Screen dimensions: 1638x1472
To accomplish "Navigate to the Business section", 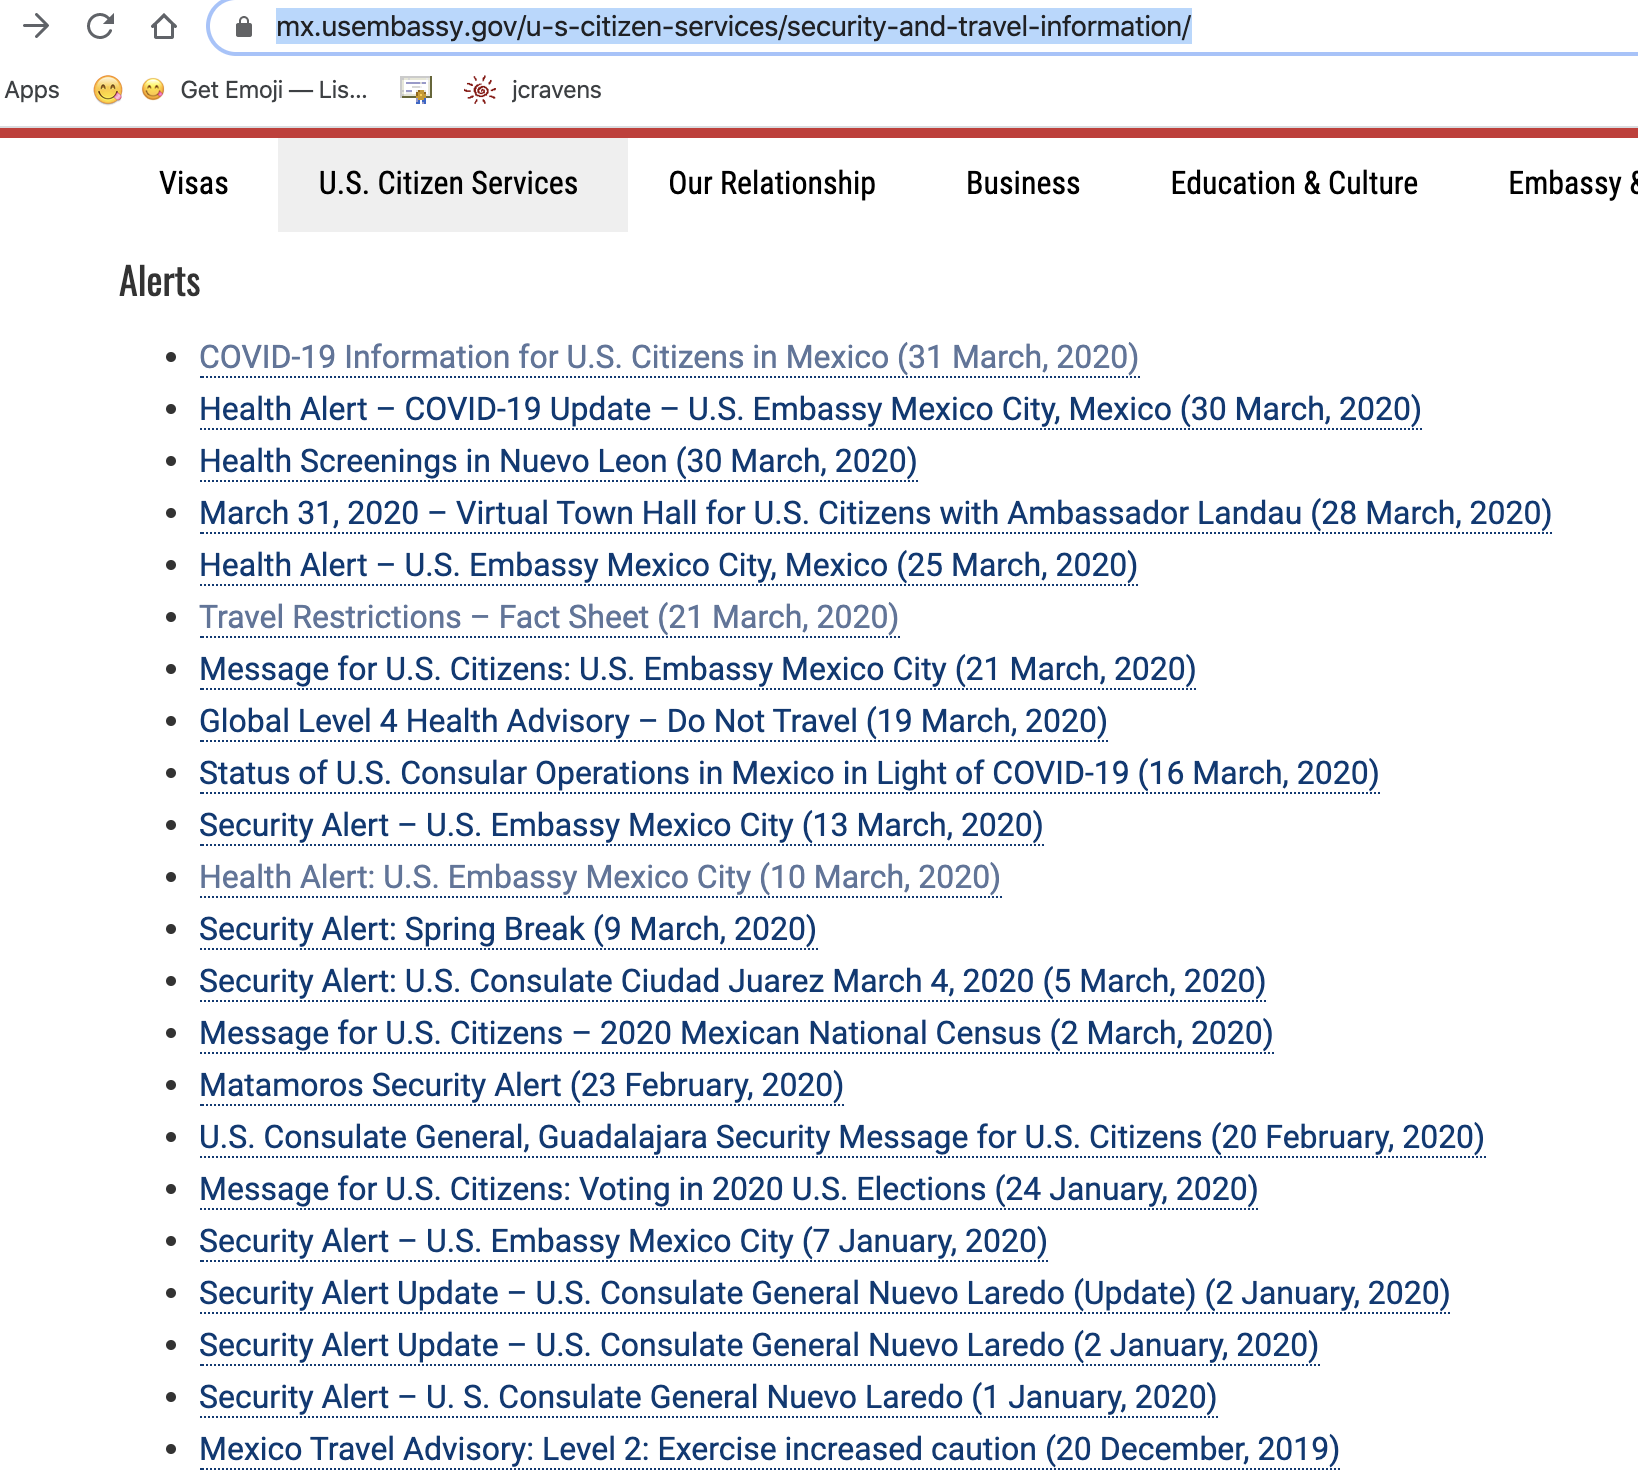I will pos(1022,183).
